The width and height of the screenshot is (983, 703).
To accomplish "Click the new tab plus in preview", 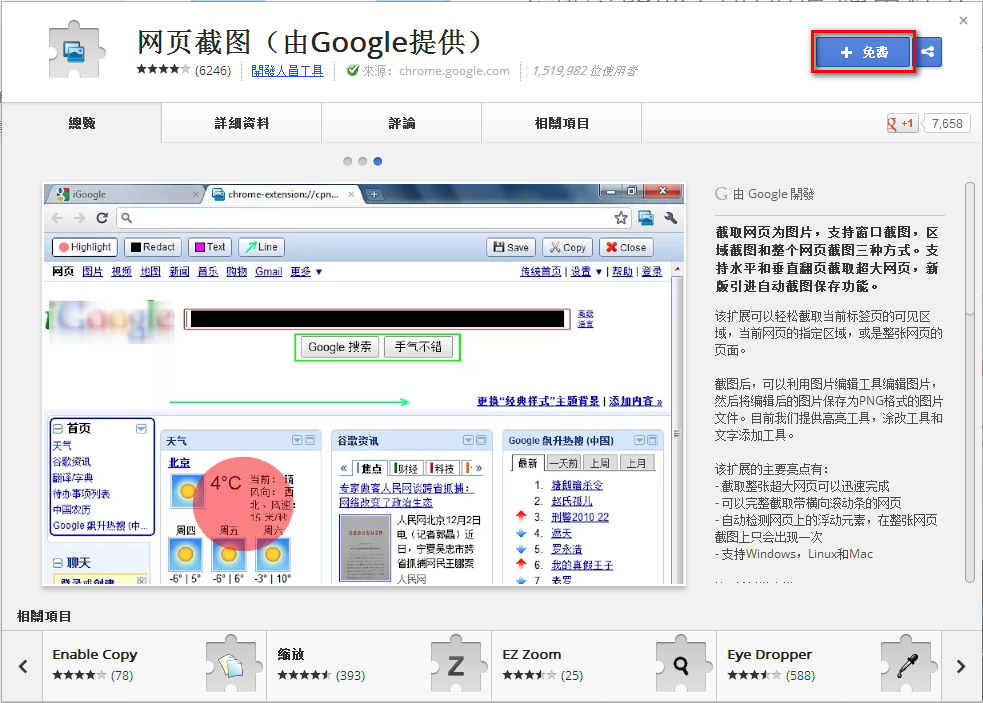I will 374,194.
